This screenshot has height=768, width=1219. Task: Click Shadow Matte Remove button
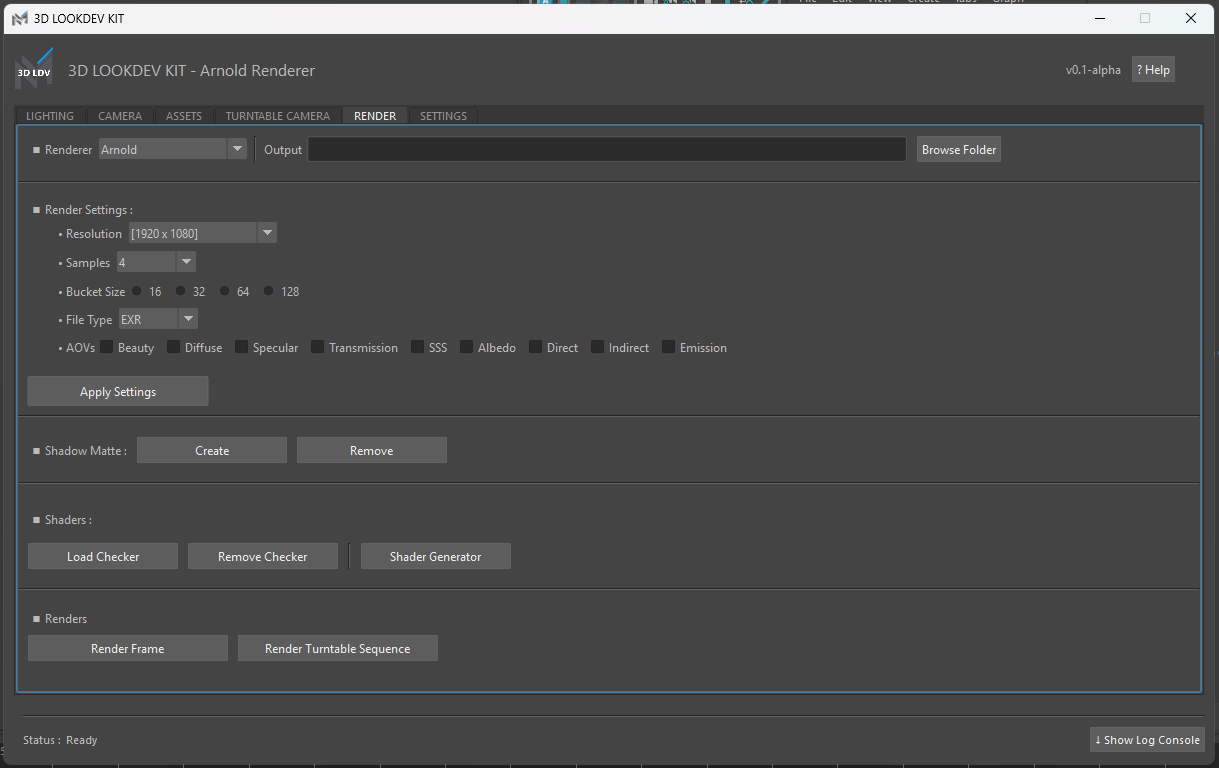[x=372, y=450]
